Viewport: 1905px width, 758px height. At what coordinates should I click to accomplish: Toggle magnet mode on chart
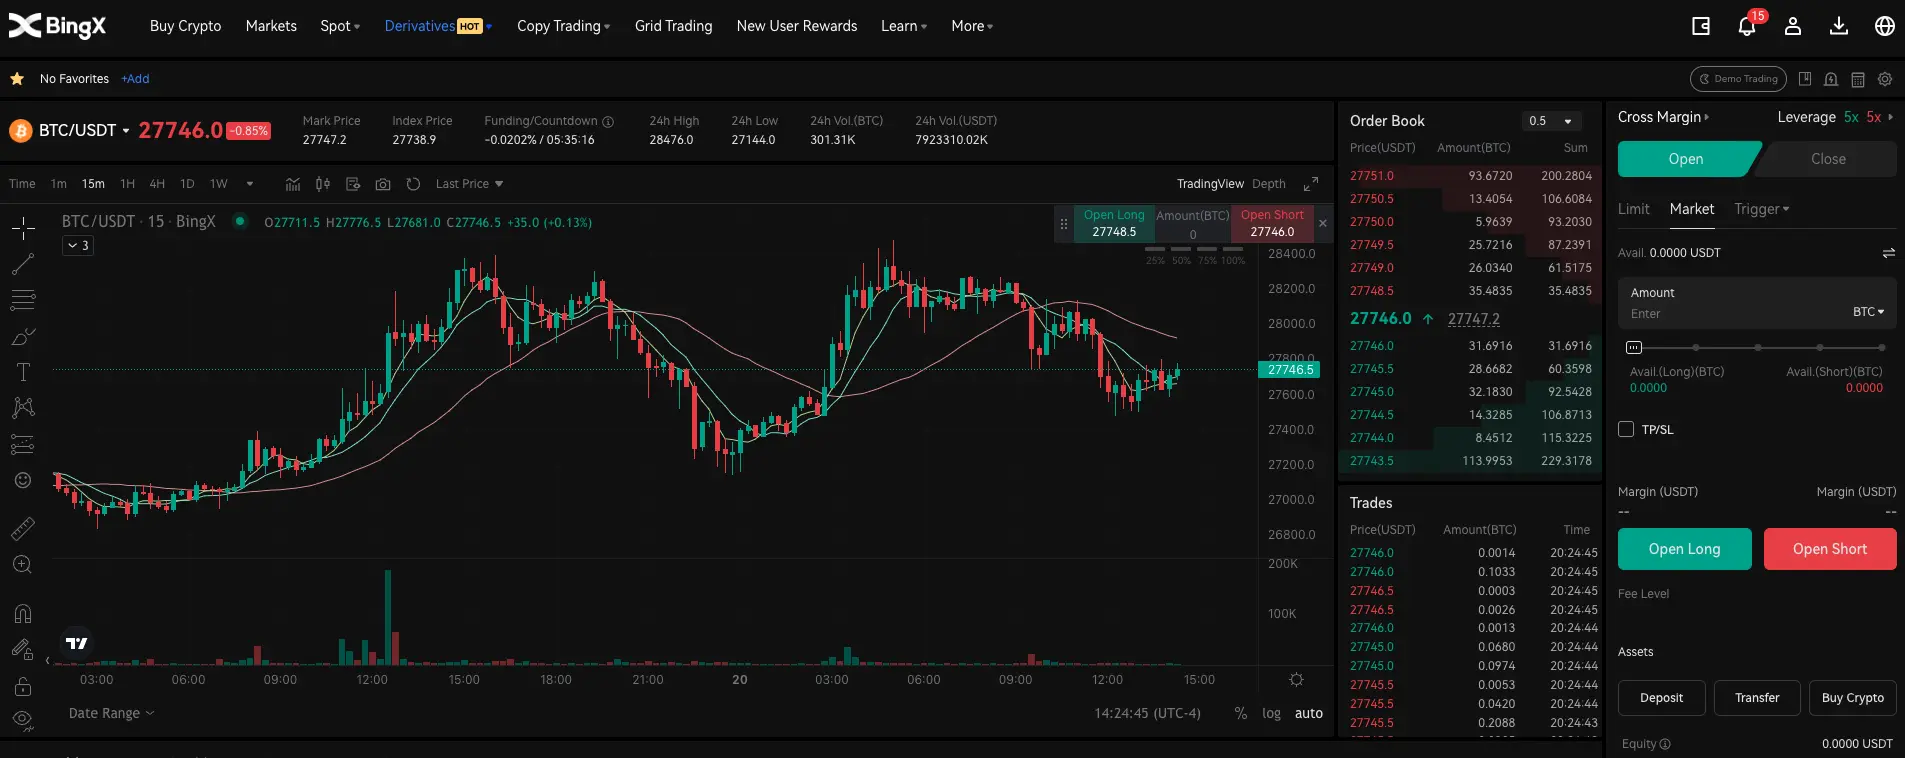(x=23, y=613)
